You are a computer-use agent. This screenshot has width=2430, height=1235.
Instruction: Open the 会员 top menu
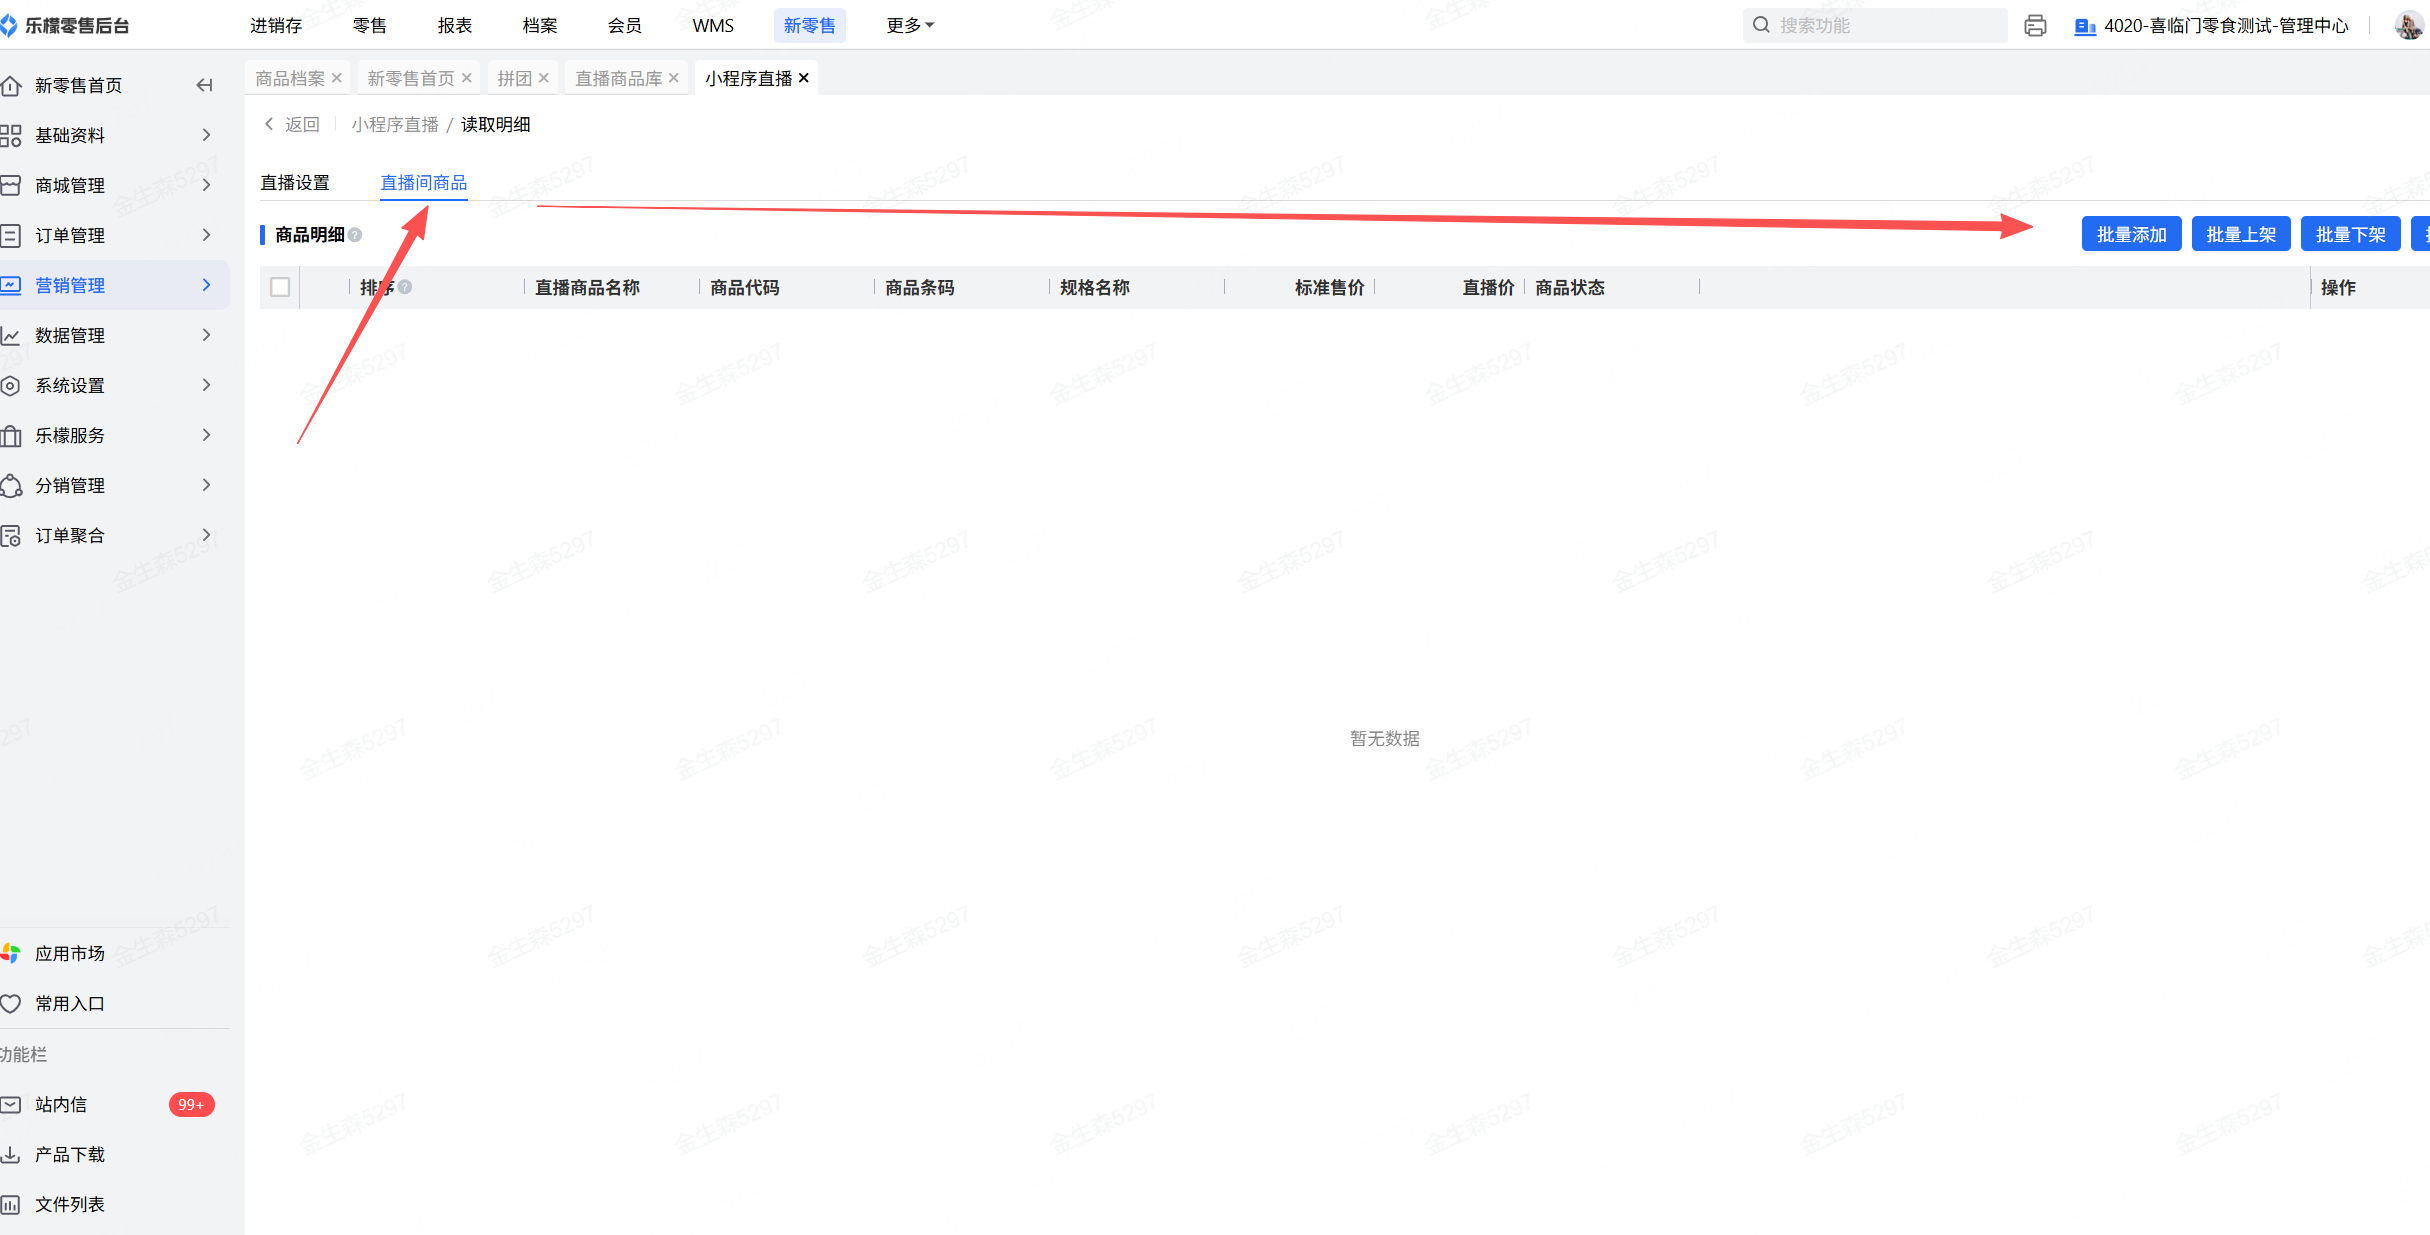(624, 26)
